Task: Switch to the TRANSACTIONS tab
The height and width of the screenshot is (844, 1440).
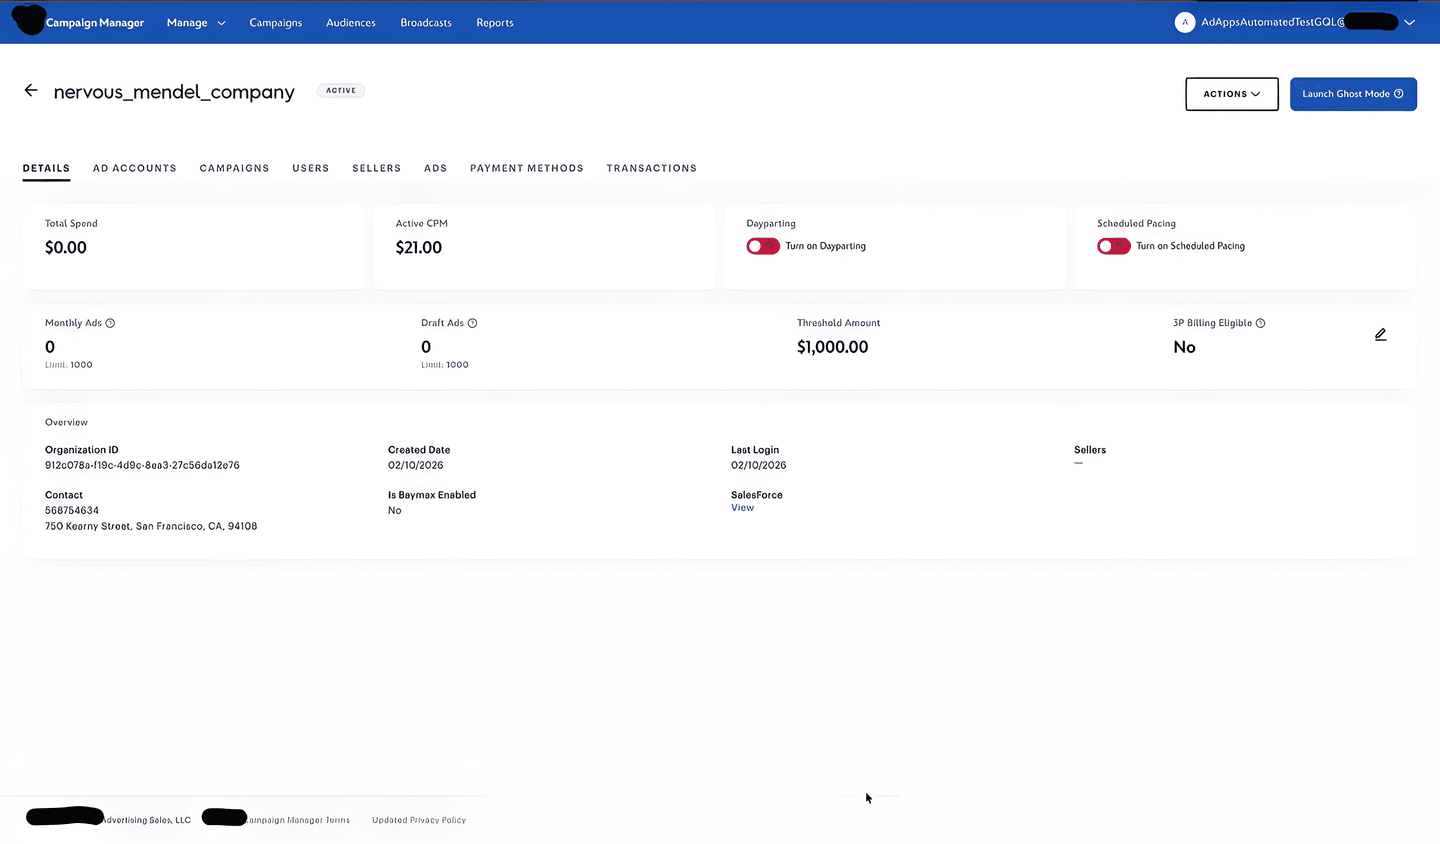Action: [651, 168]
